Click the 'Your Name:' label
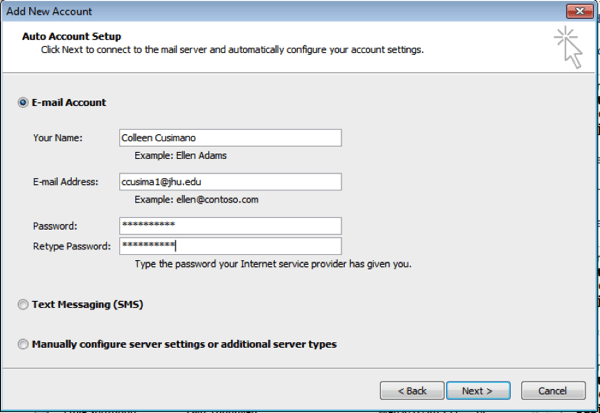600x413 pixels. point(58,138)
